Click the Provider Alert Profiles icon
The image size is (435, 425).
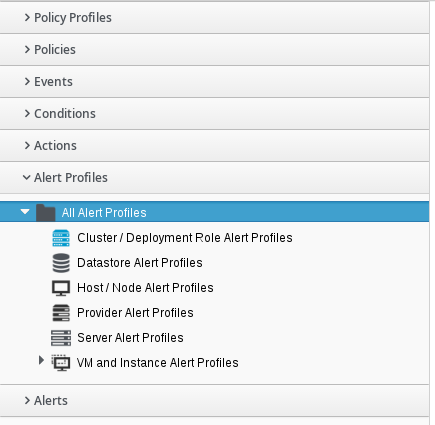pyautogui.click(x=61, y=313)
